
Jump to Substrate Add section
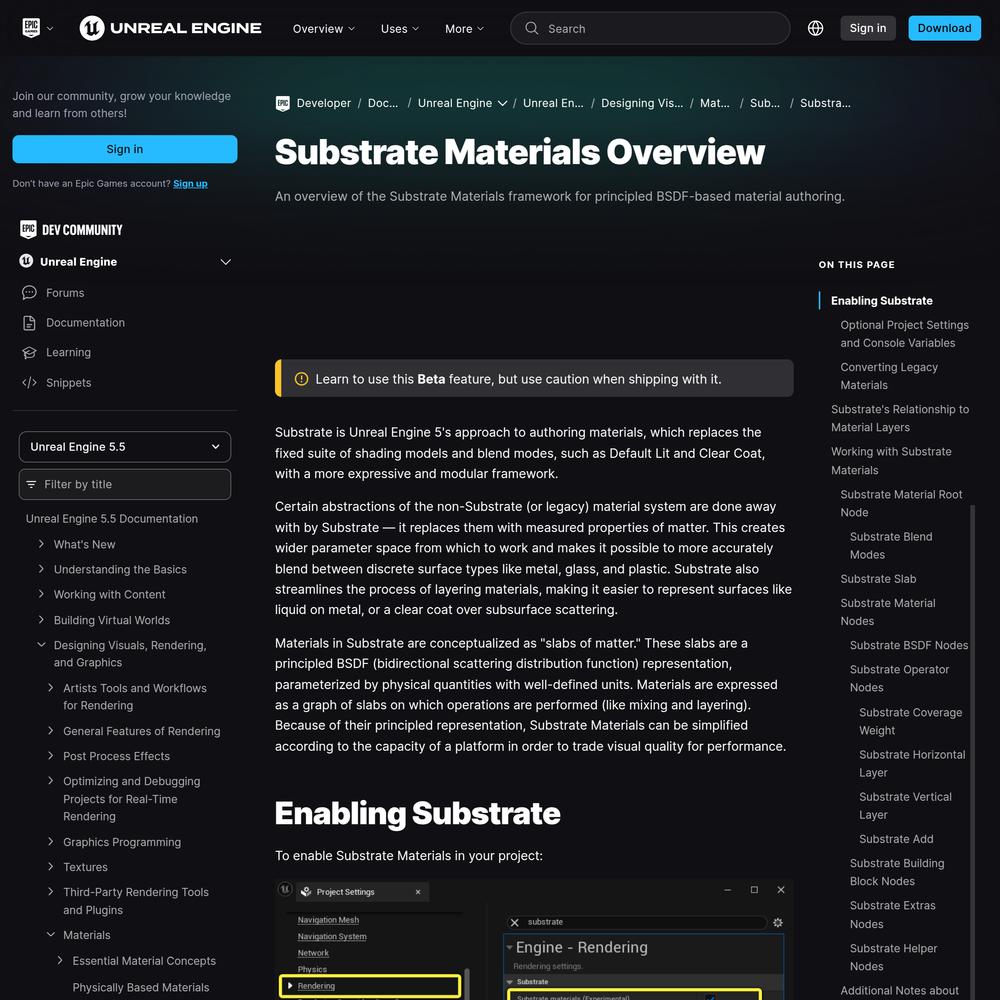coord(895,839)
